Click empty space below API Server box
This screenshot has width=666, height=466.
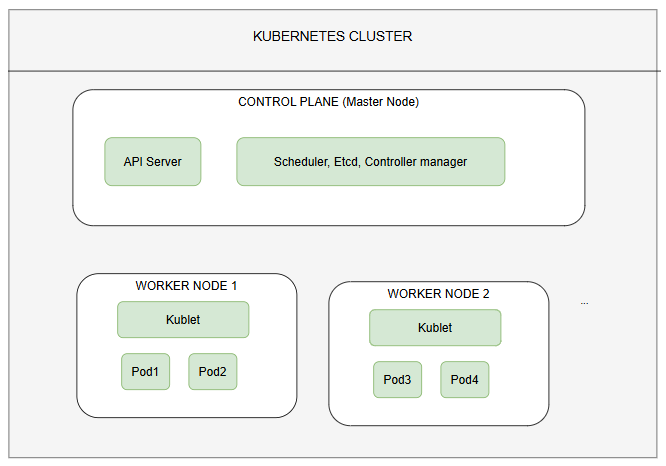153,204
